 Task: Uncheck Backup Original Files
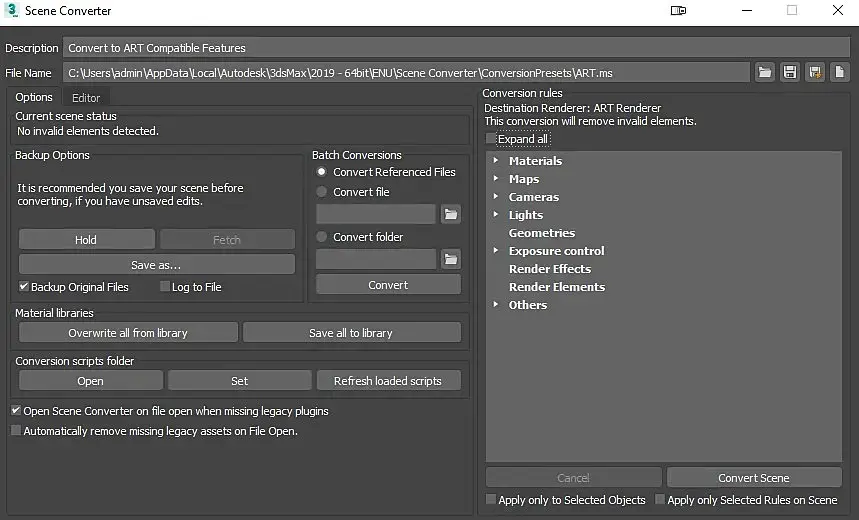[24, 287]
